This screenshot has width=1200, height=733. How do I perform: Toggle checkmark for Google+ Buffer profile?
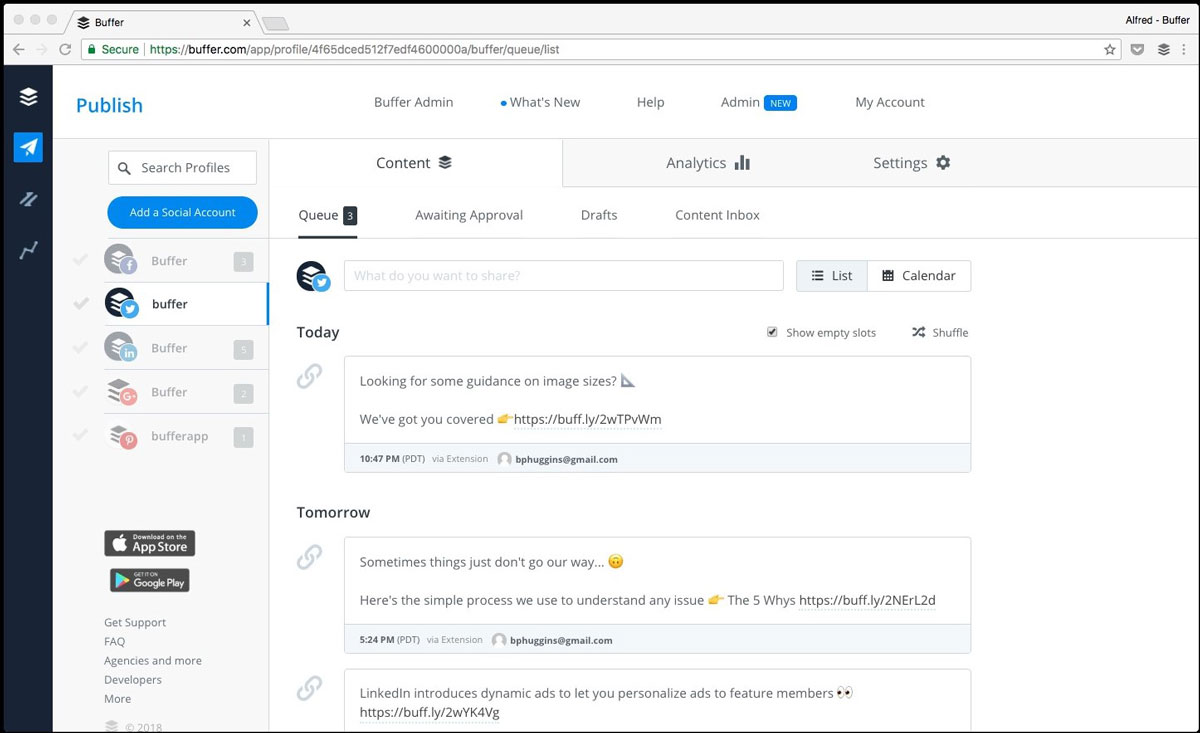[x=81, y=391]
